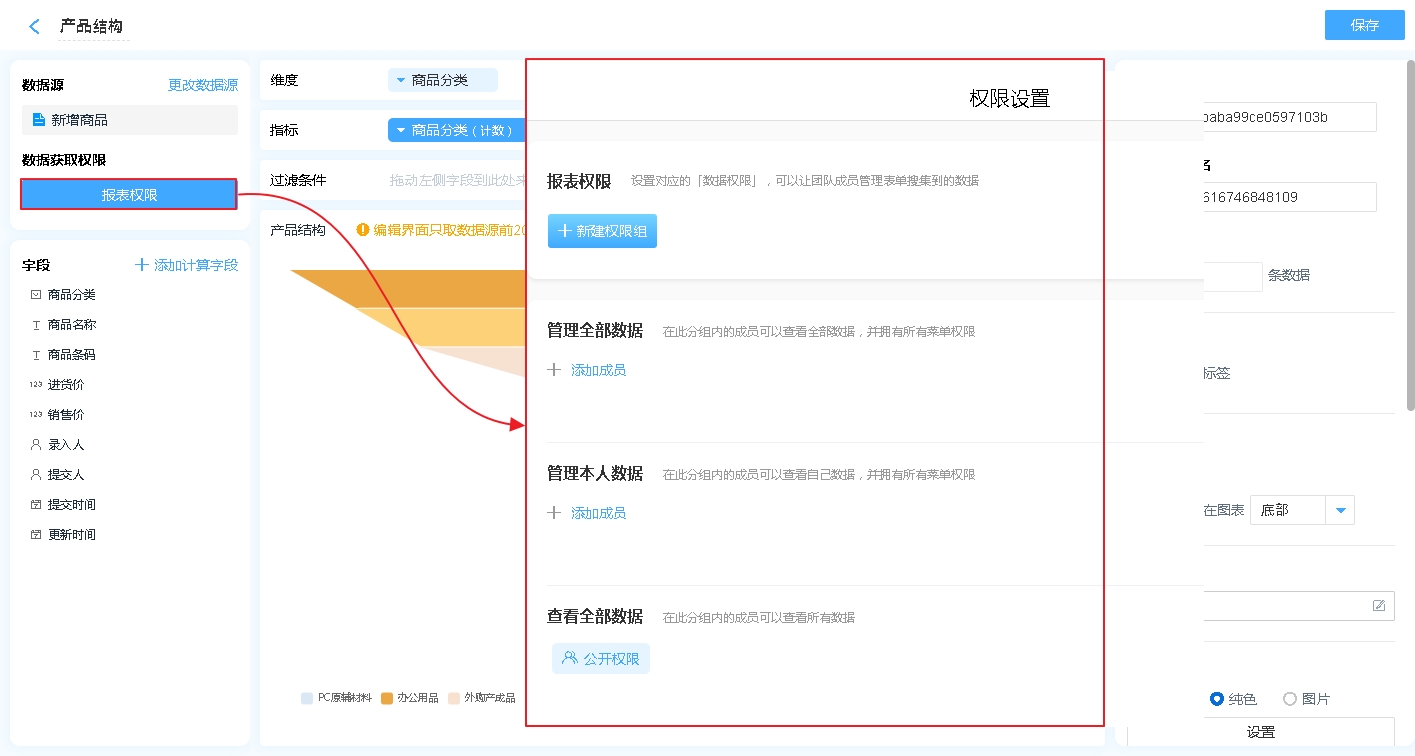Click the edit icon in right panel input
This screenshot has height=756, width=1415.
point(1379,606)
